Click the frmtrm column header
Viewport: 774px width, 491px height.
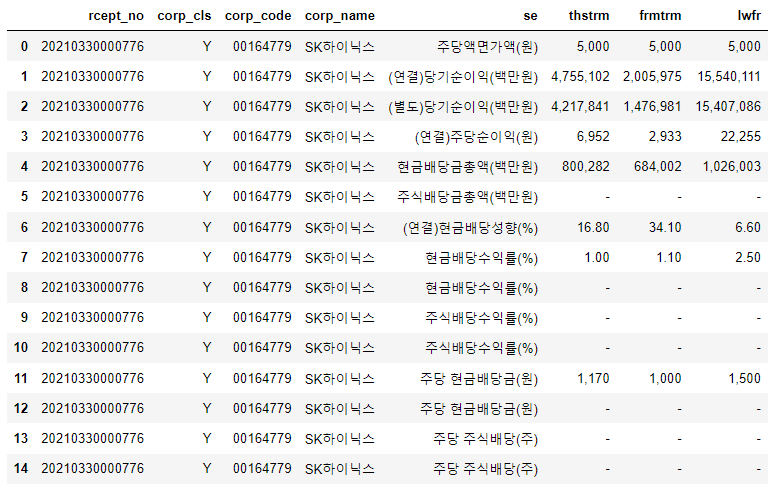pos(660,16)
